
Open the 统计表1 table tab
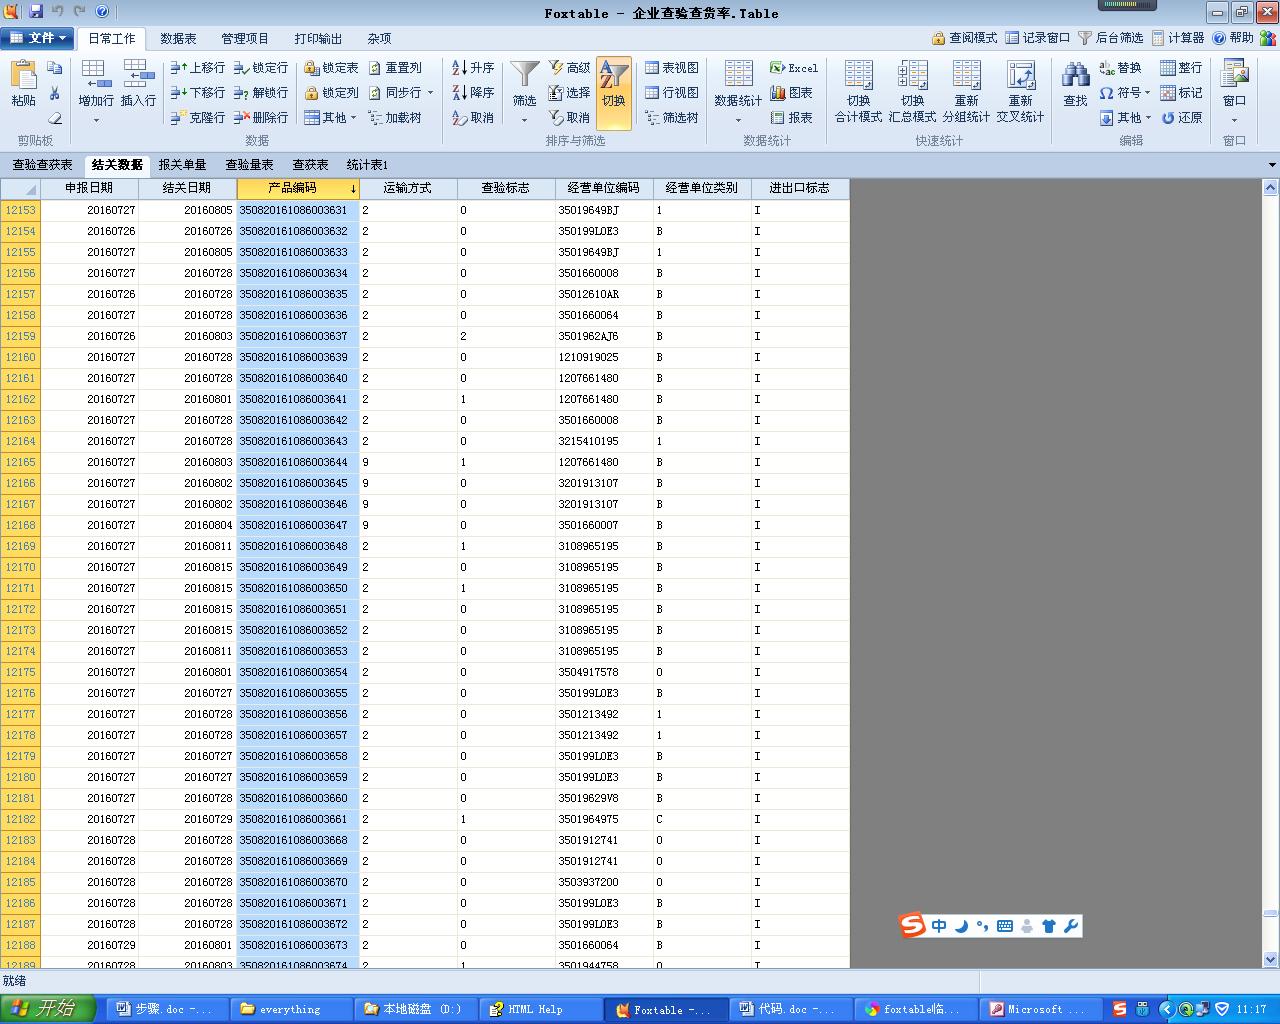point(367,165)
